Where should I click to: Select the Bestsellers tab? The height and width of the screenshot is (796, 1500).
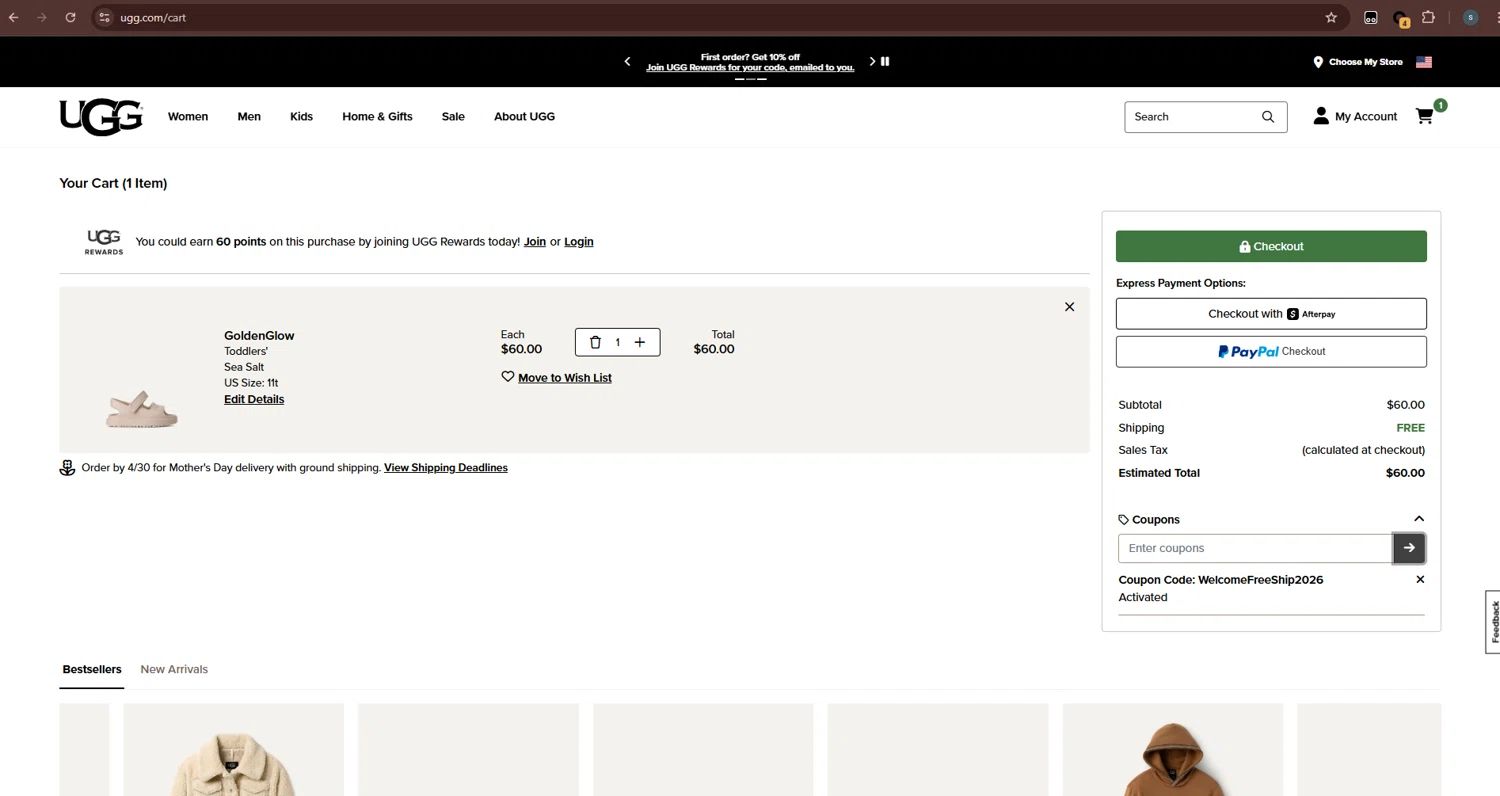(92, 669)
